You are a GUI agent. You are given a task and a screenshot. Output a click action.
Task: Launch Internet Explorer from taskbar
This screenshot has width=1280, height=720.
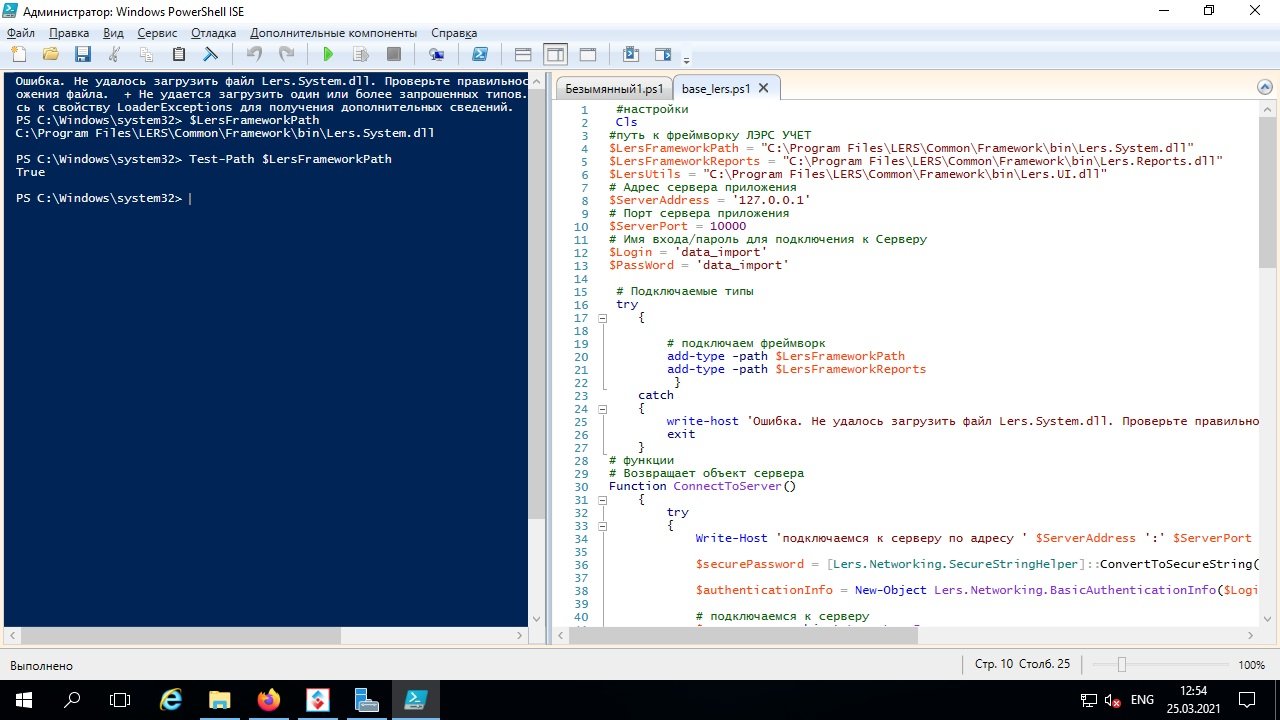[x=171, y=700]
